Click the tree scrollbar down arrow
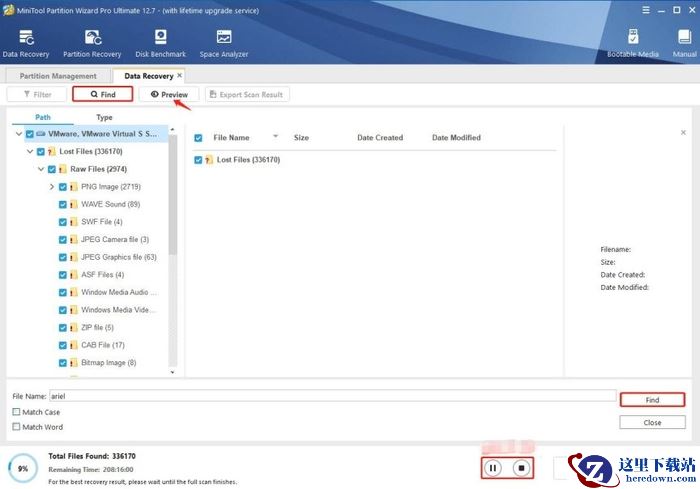The image size is (700, 489). tap(172, 372)
